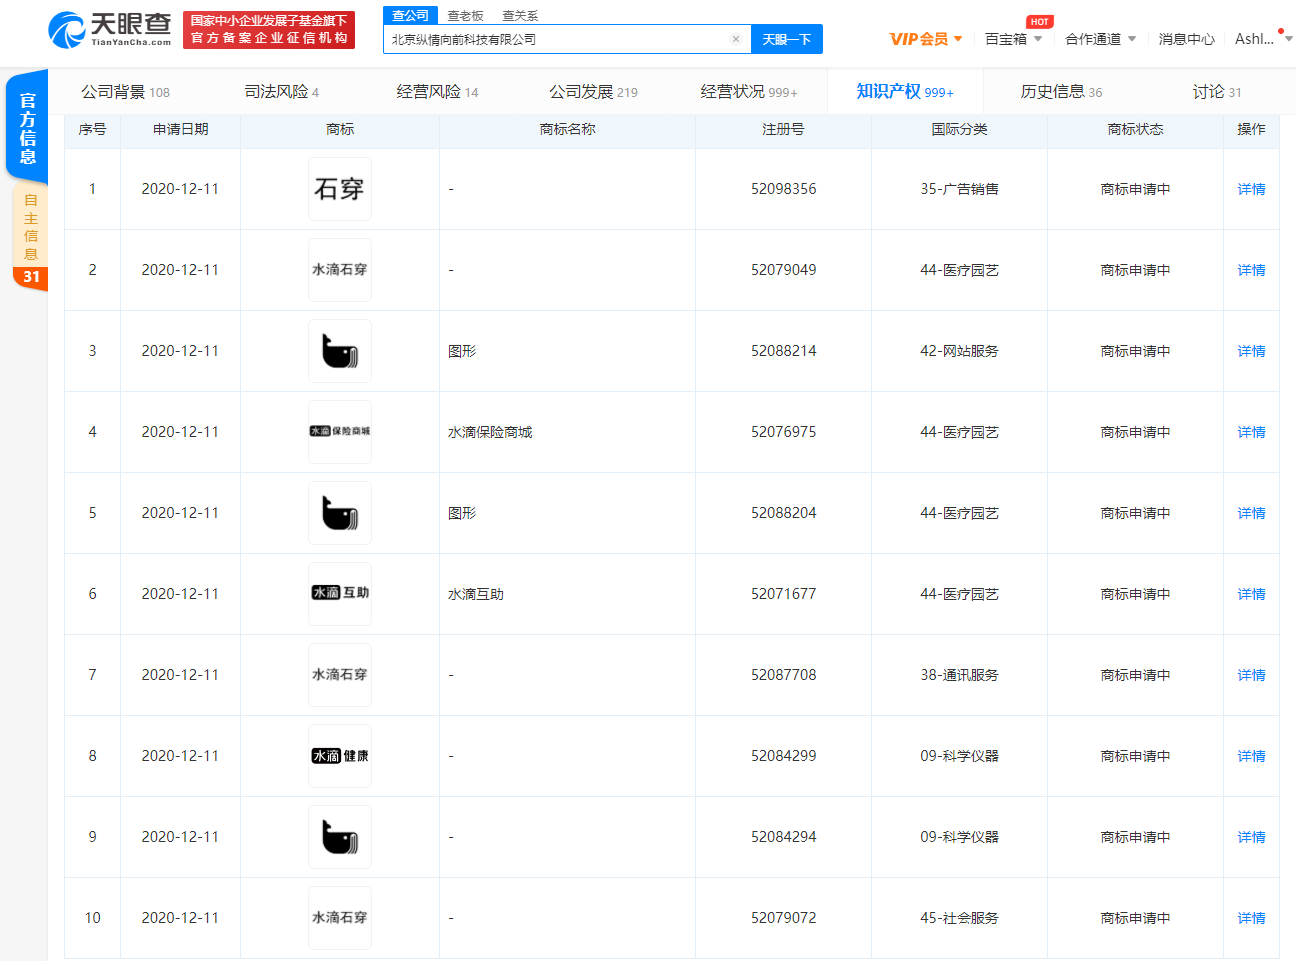
Task: Open the VIP会员 dropdown
Action: tap(925, 38)
